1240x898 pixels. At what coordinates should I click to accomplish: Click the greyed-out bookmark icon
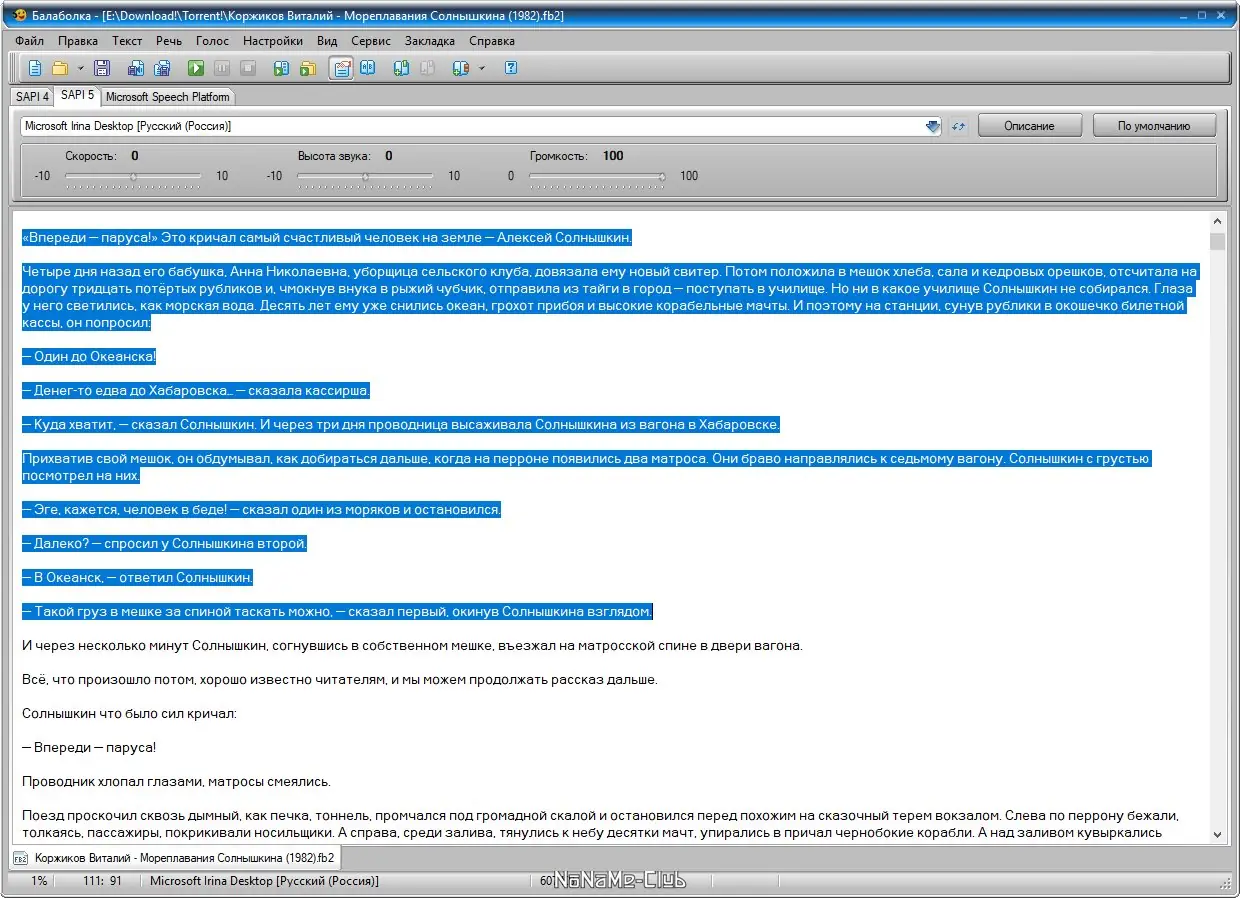click(x=428, y=68)
